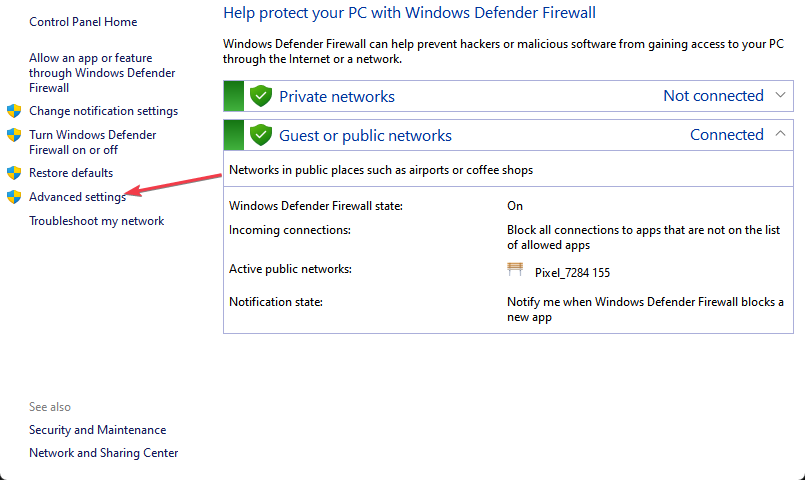The height and width of the screenshot is (480, 805).
Task: Collapse the Guest or public networks chevron
Action: coord(782,134)
